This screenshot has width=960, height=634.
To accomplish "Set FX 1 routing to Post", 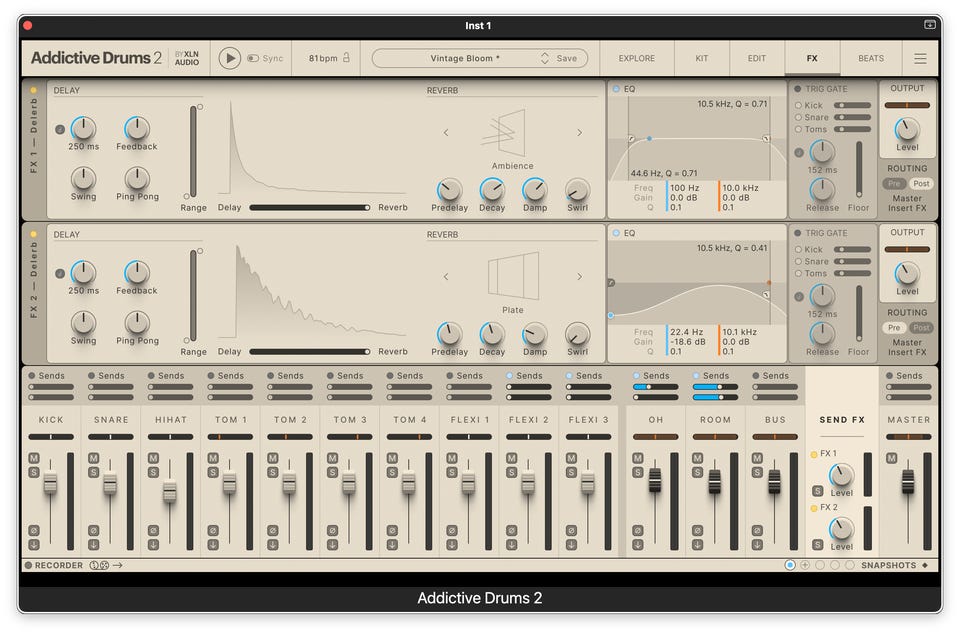I will tap(921, 184).
